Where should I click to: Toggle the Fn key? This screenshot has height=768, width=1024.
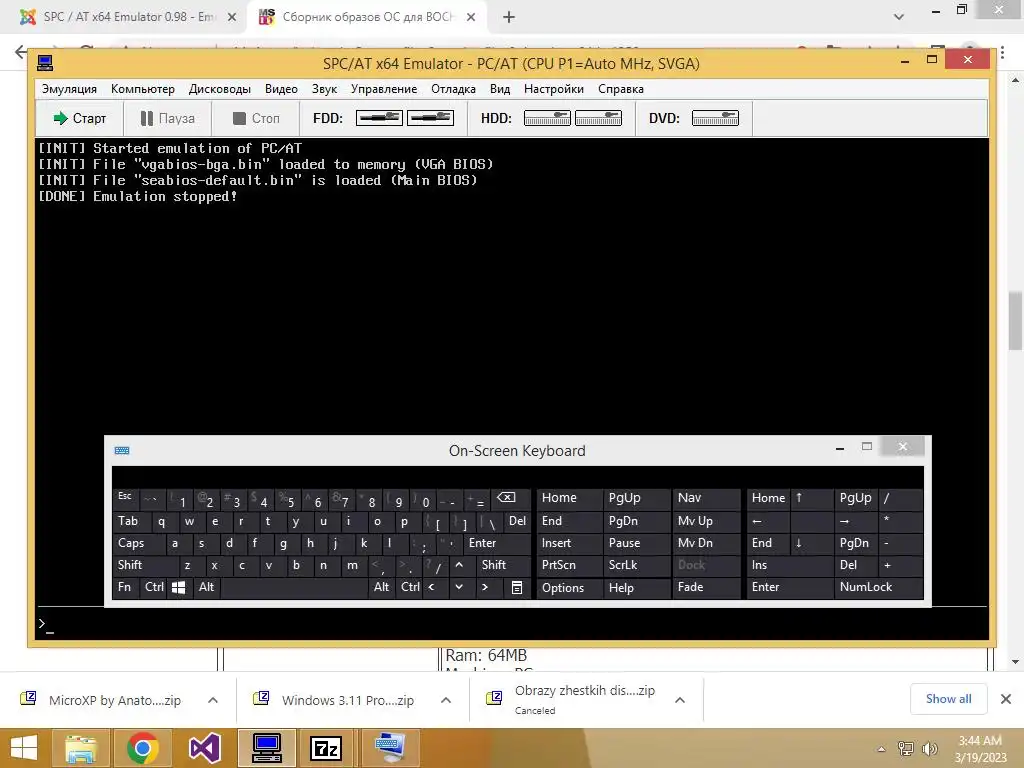[124, 587]
